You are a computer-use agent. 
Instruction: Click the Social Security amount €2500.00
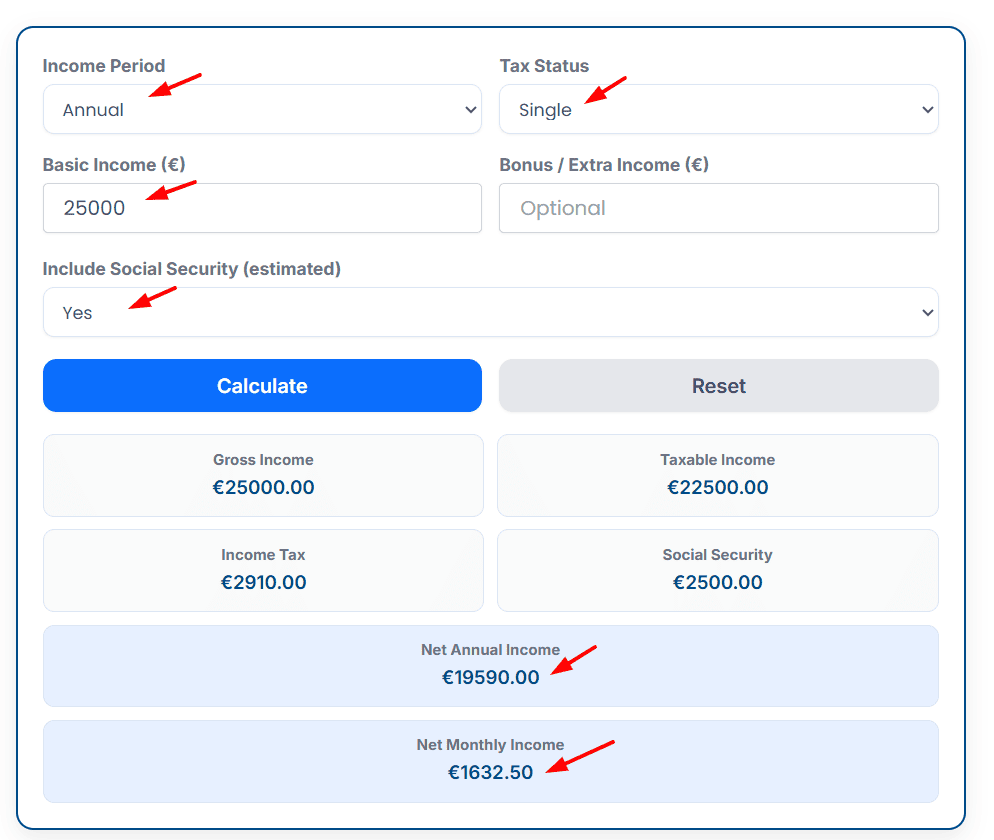click(x=718, y=582)
